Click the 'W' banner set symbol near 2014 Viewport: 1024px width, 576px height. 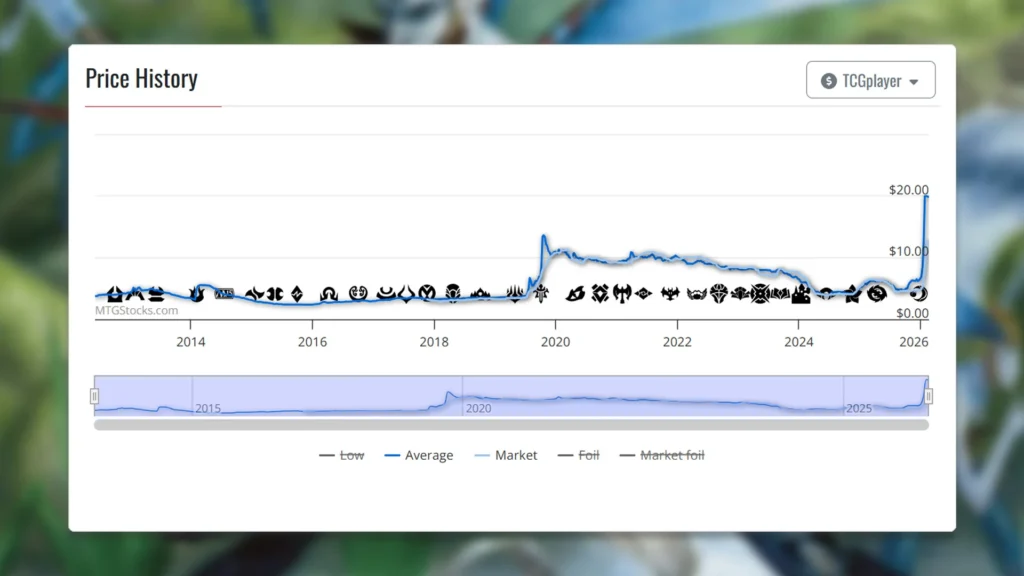tap(223, 293)
